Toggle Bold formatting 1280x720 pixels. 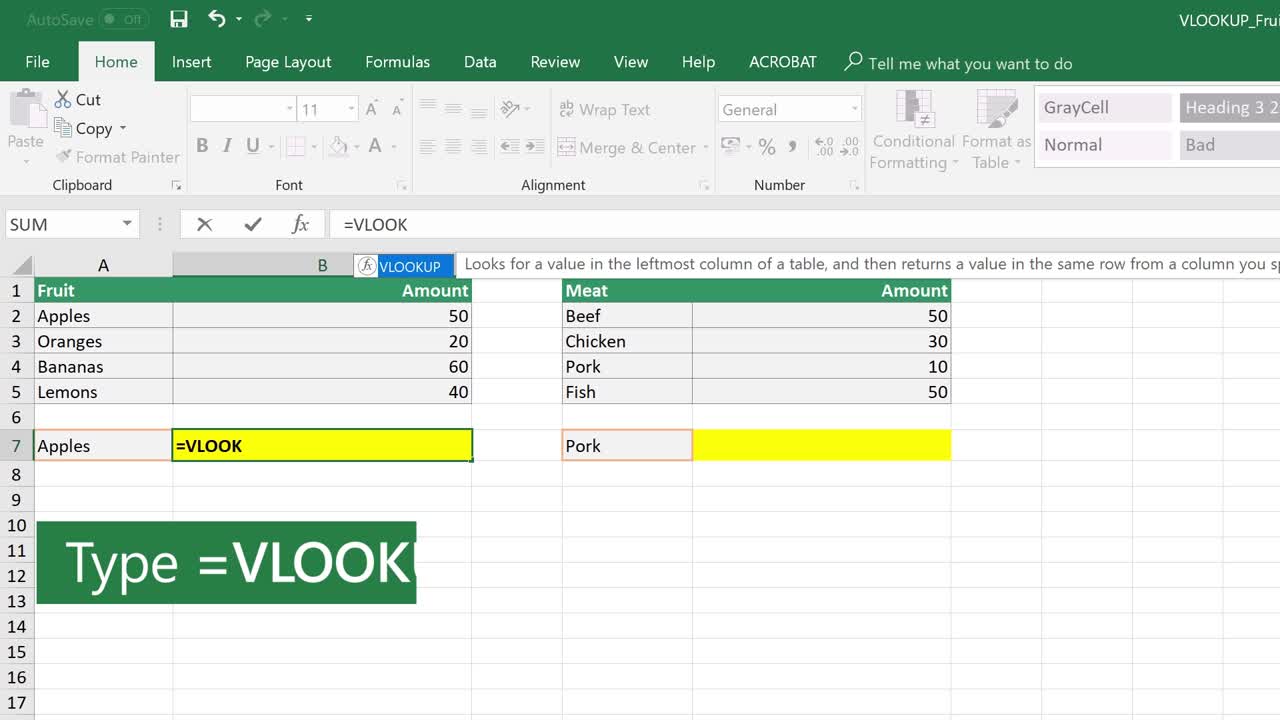(x=202, y=146)
